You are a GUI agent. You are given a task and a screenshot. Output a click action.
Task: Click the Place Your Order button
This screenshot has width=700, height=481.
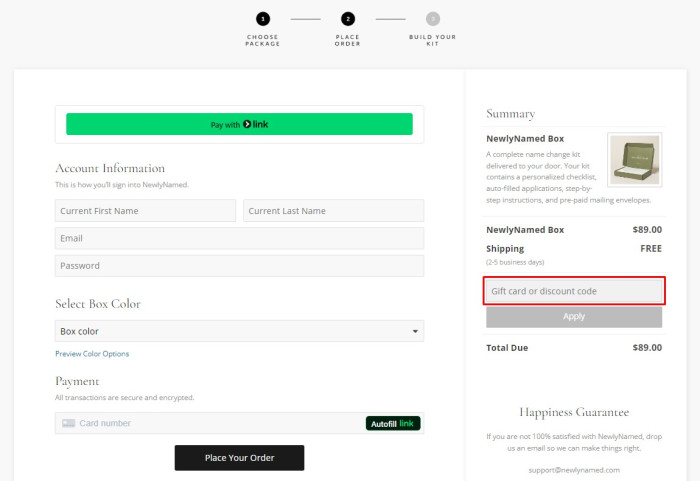[x=239, y=458]
